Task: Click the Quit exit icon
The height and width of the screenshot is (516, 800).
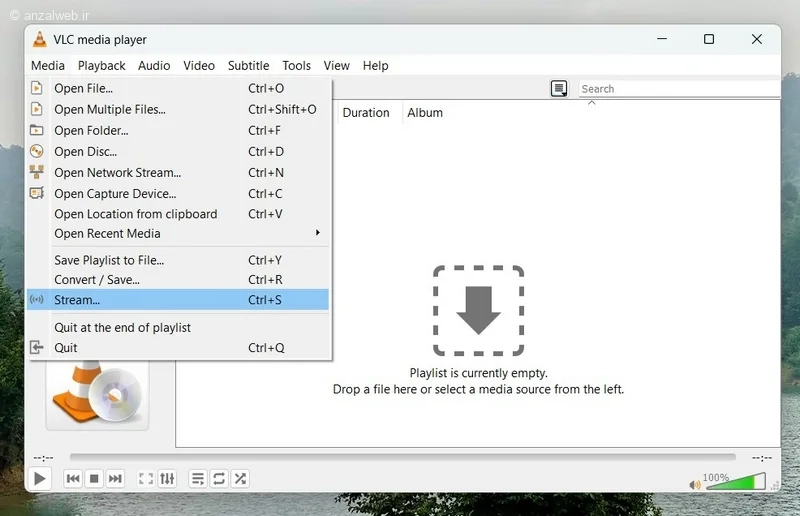Action: pyautogui.click(x=37, y=348)
